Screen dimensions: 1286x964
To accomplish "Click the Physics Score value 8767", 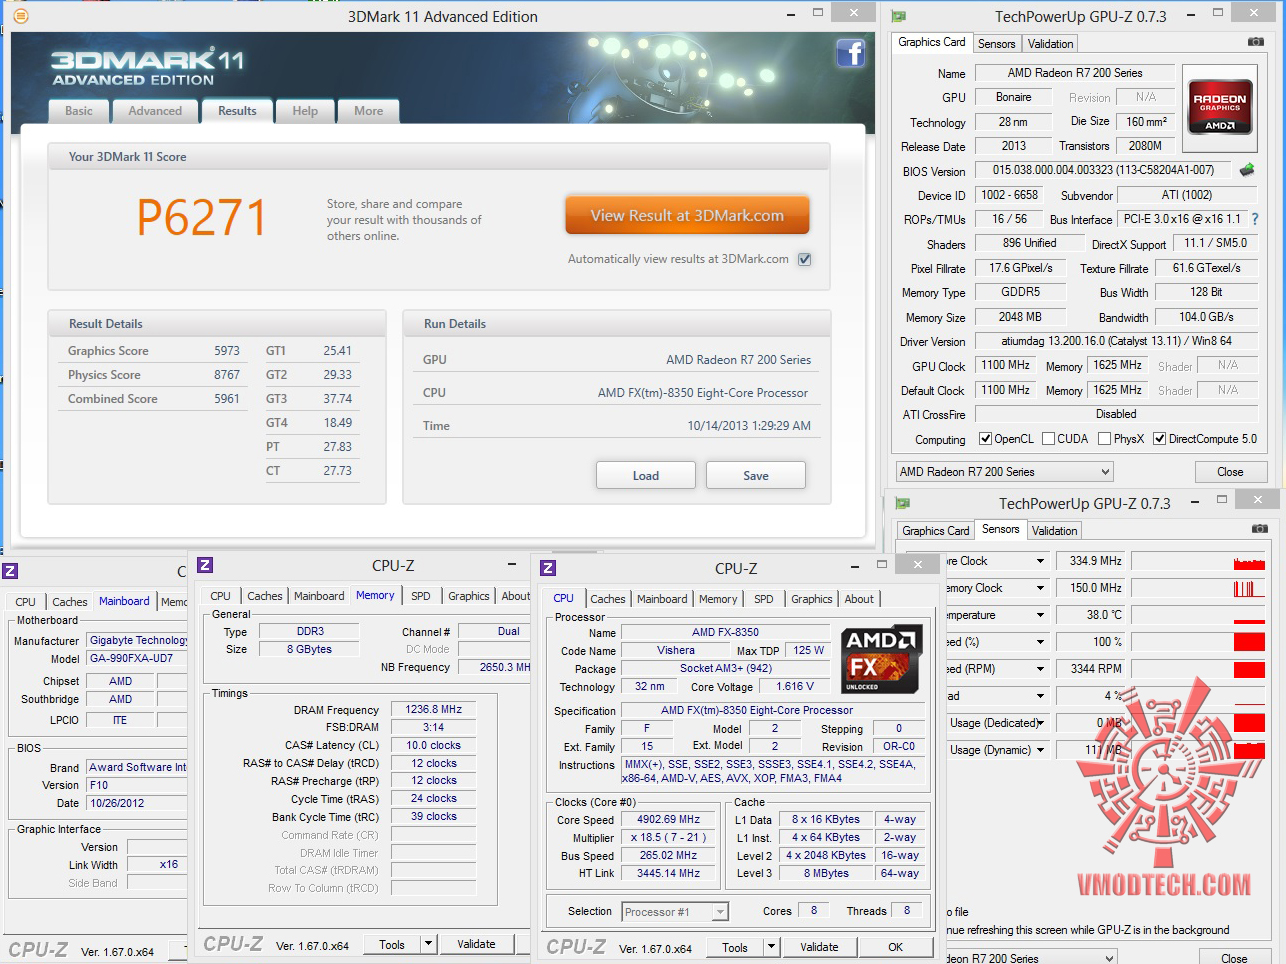I will [x=227, y=375].
